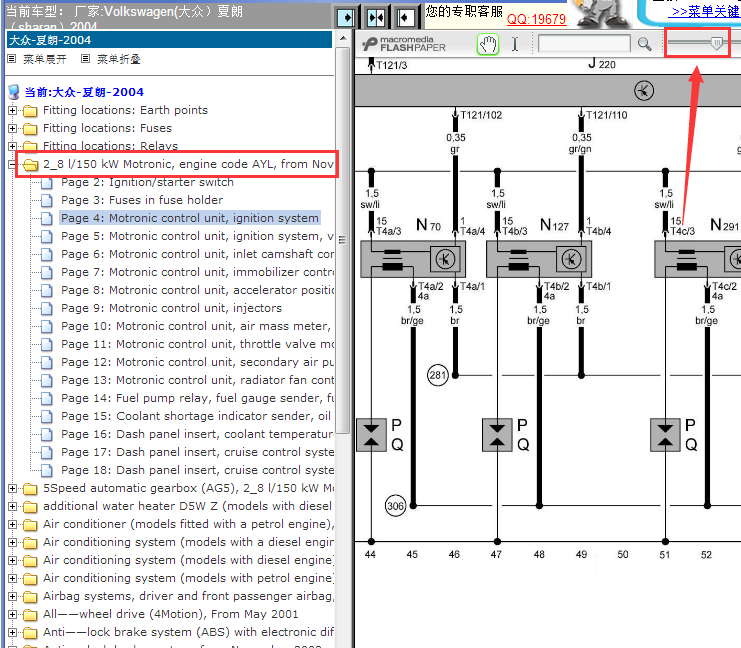Expand the additional water heater D5W Z node
741x648 pixels.
pos(12,507)
